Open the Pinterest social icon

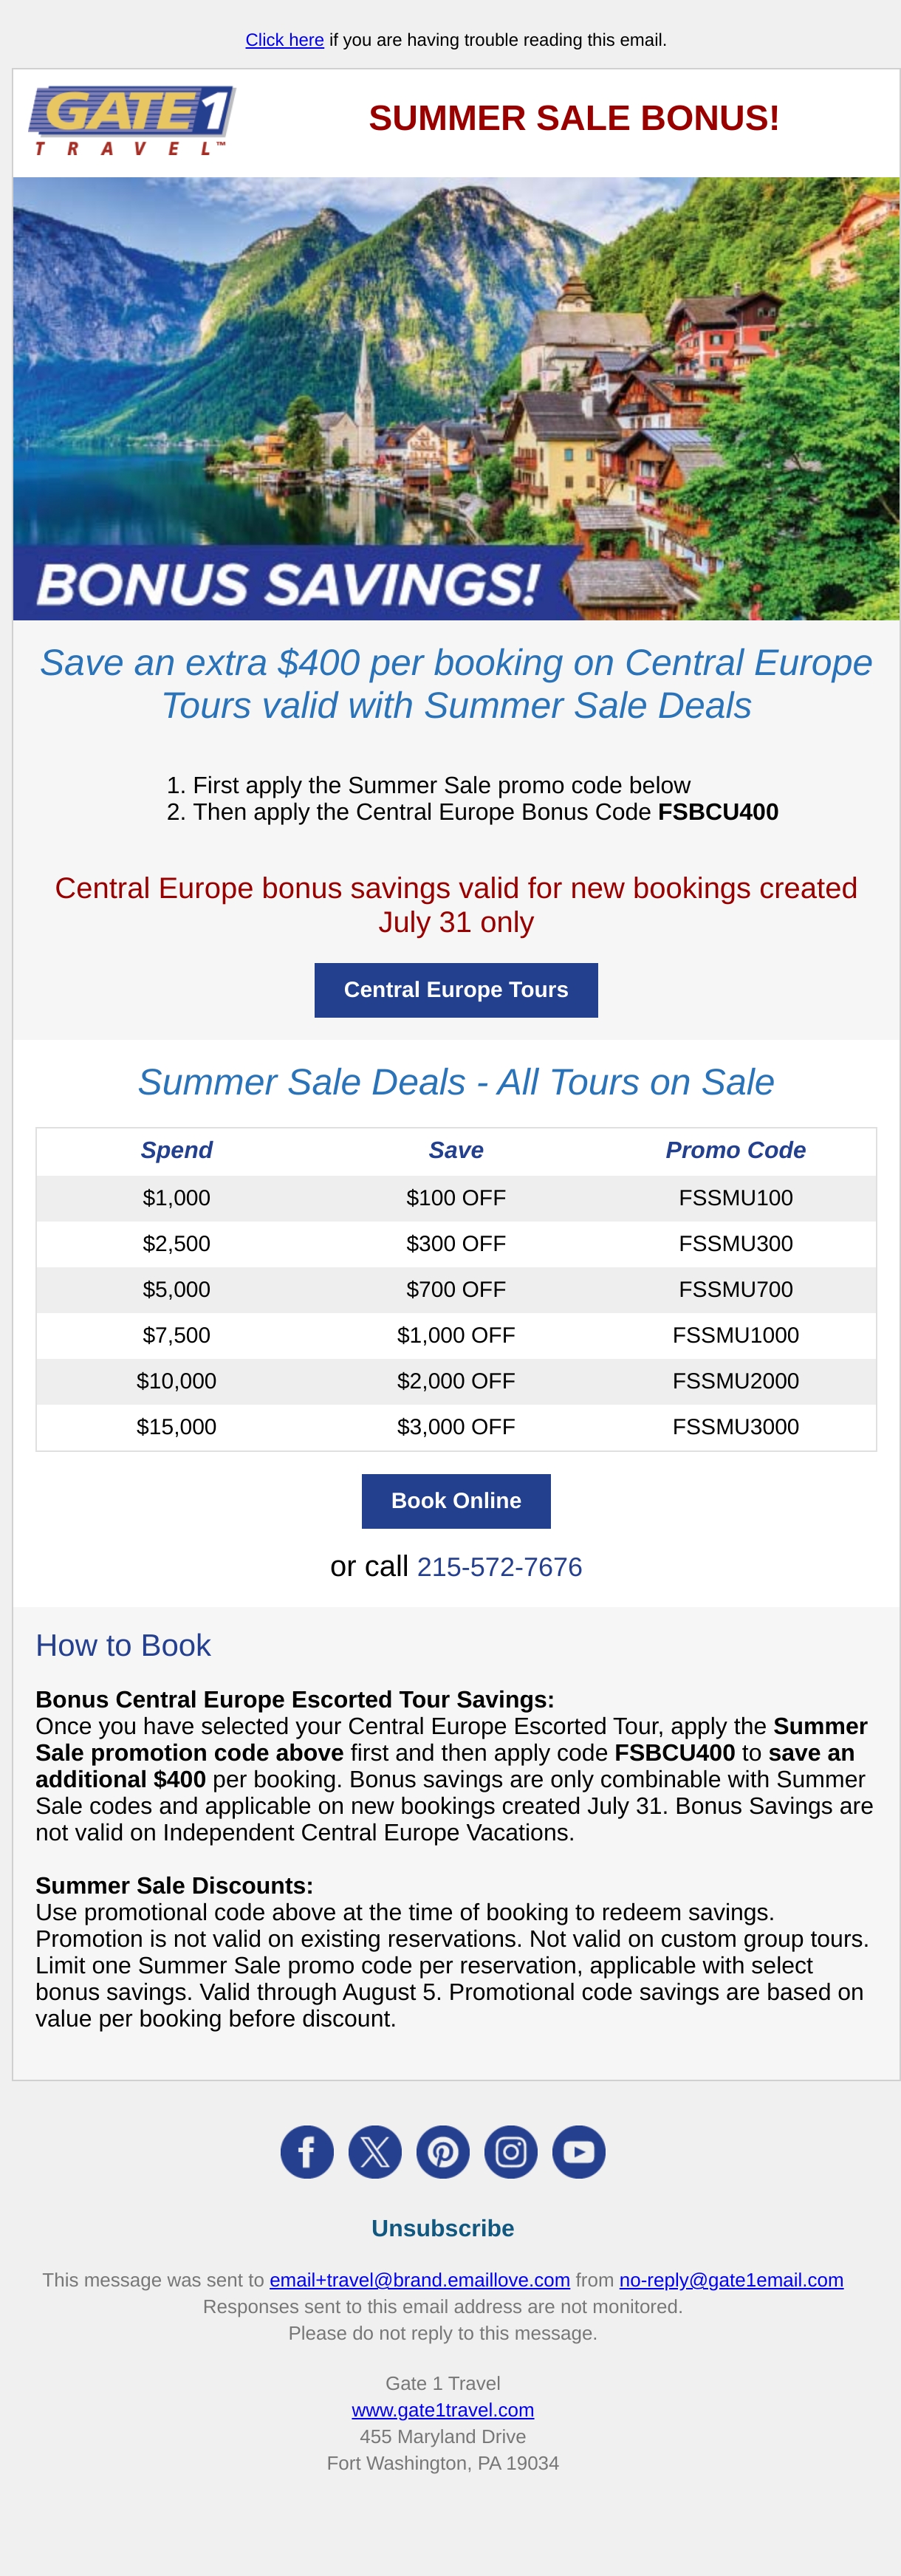[x=443, y=2152]
